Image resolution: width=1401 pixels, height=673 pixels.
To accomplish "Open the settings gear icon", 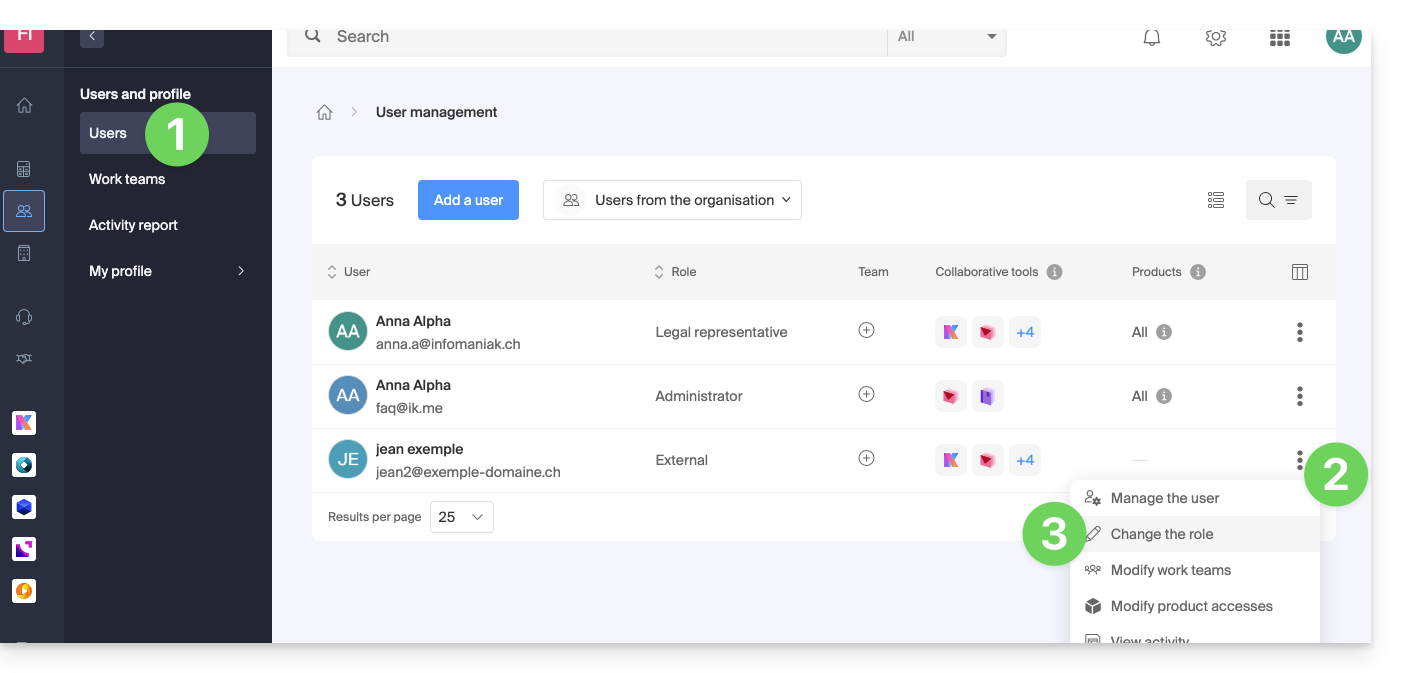I will pyautogui.click(x=1216, y=37).
